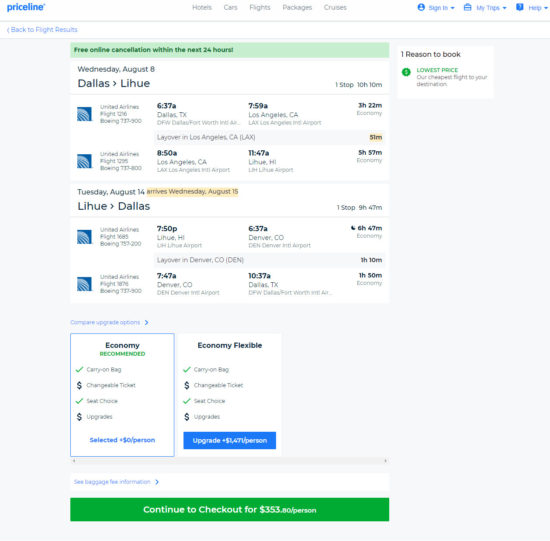Click '1 Reason to book' heading
Screen dimensions: 550x541
coord(431,54)
